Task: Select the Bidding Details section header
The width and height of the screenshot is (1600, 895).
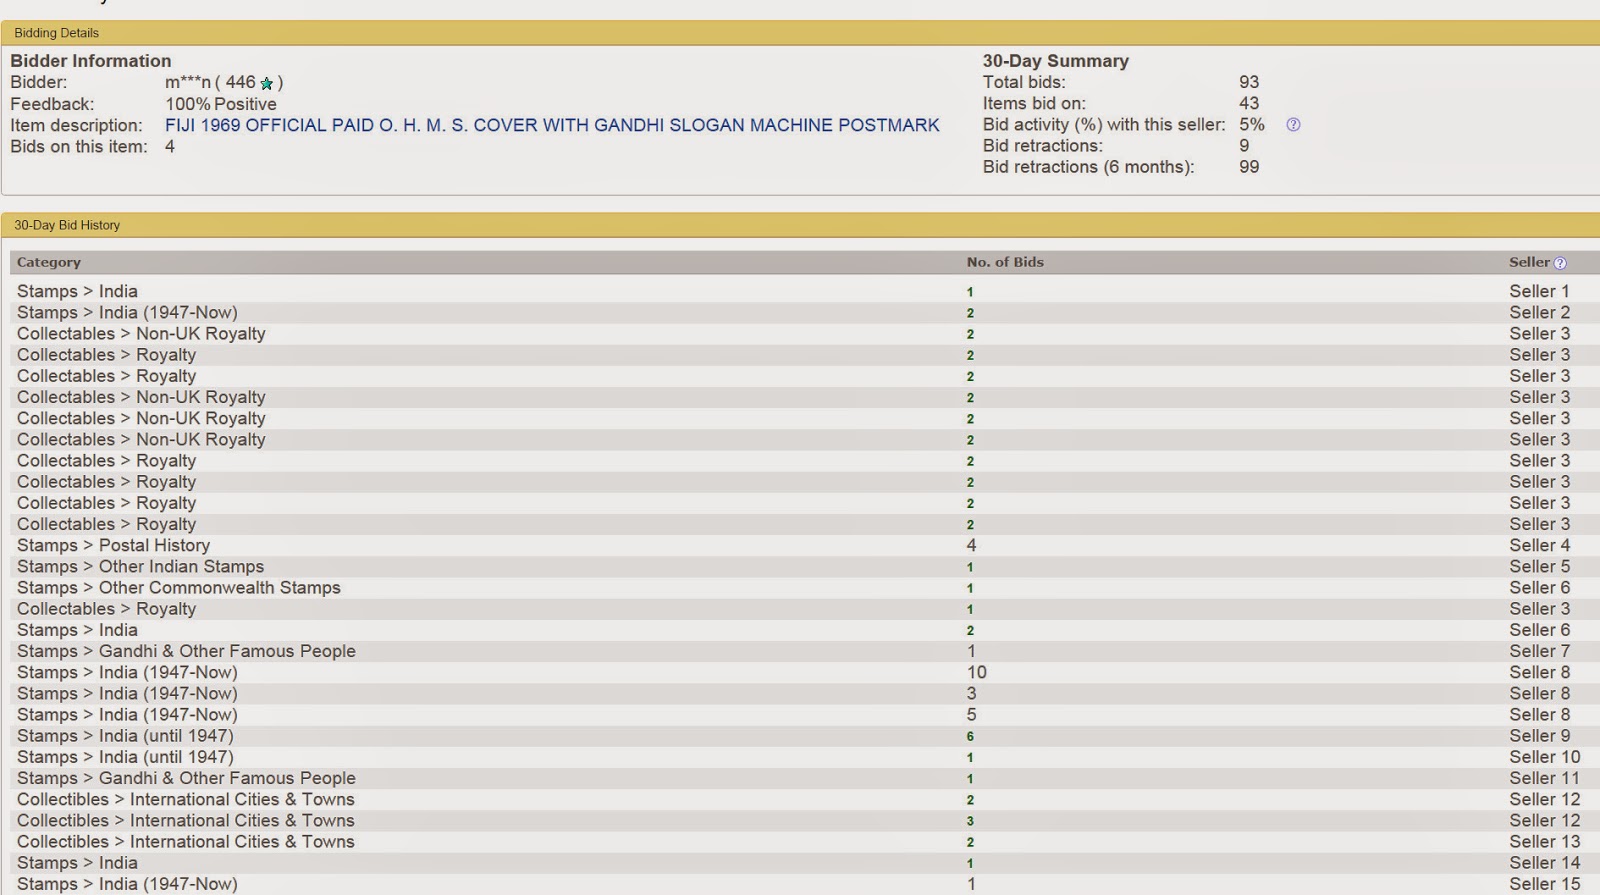Action: 56,33
